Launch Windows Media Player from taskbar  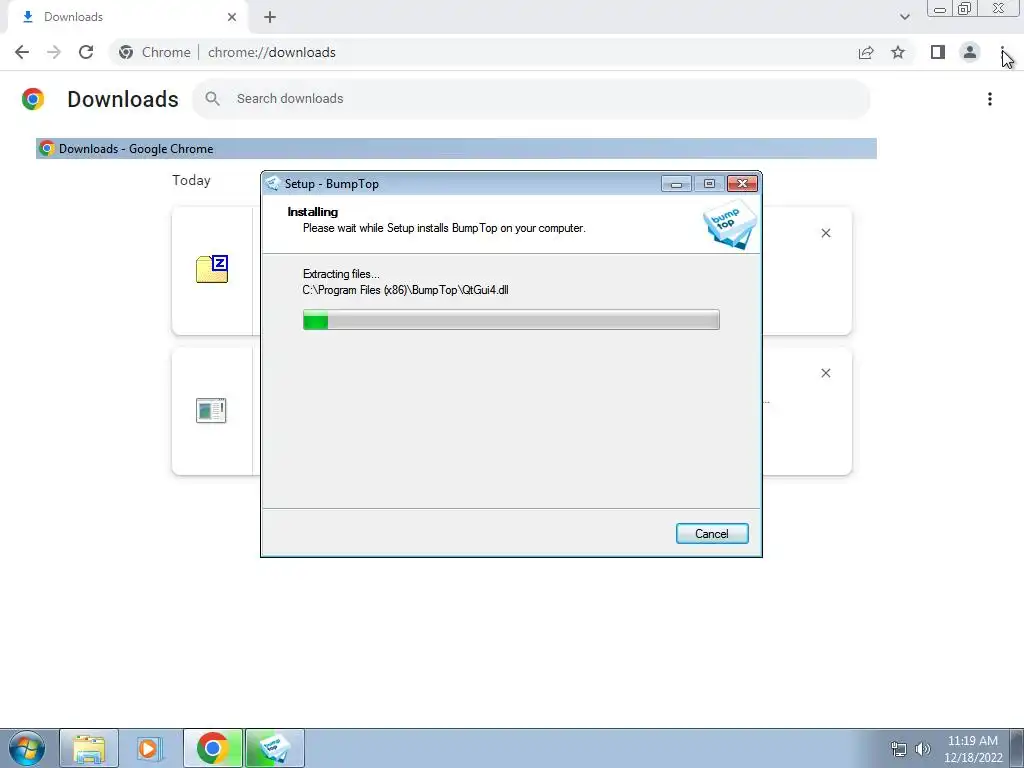pos(149,748)
